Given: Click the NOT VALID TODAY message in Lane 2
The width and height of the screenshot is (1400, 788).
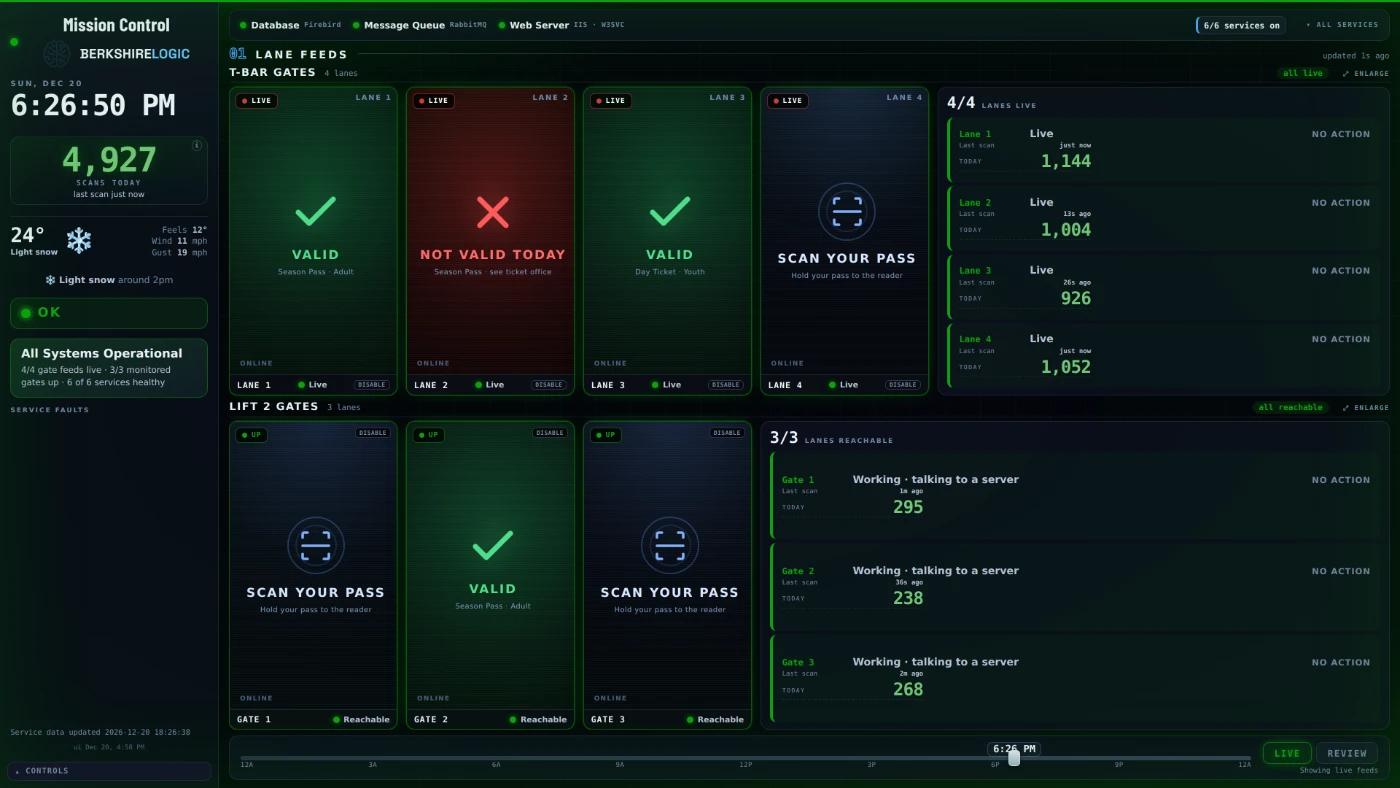Looking at the screenshot, I should 492,255.
